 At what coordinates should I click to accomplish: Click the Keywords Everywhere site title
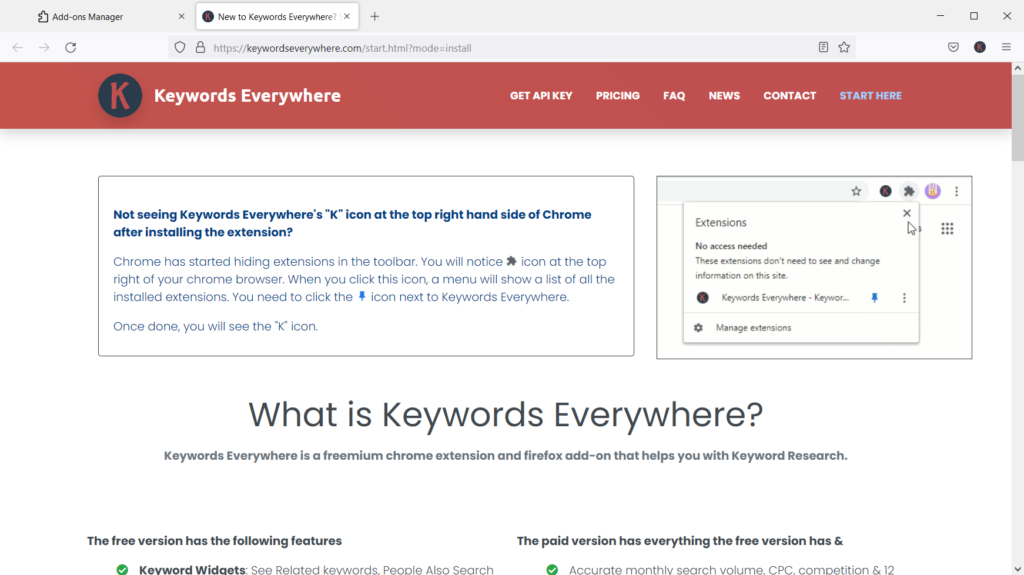coord(247,95)
